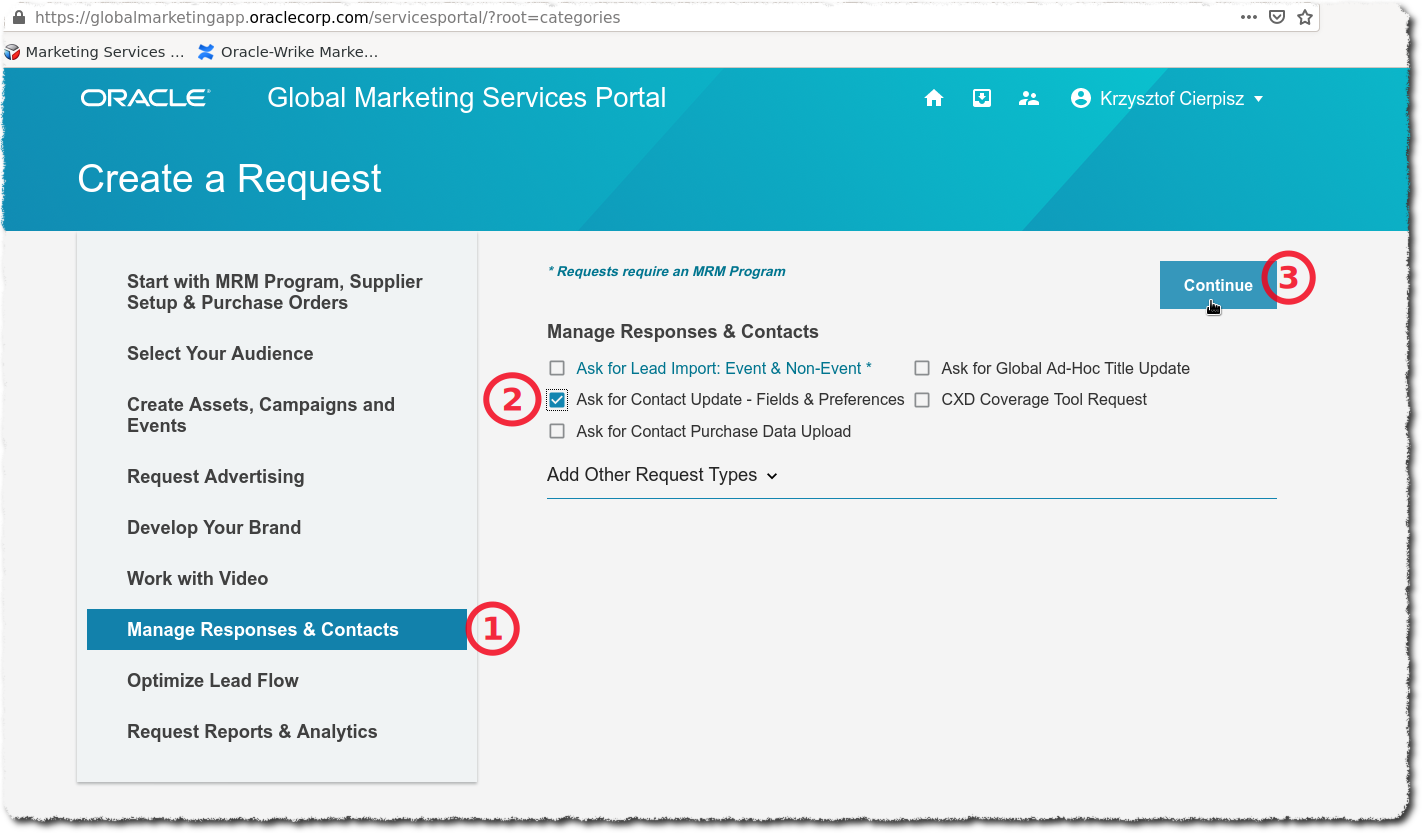Select Select Your Audience category
This screenshot has width=1422, height=833.
(220, 353)
